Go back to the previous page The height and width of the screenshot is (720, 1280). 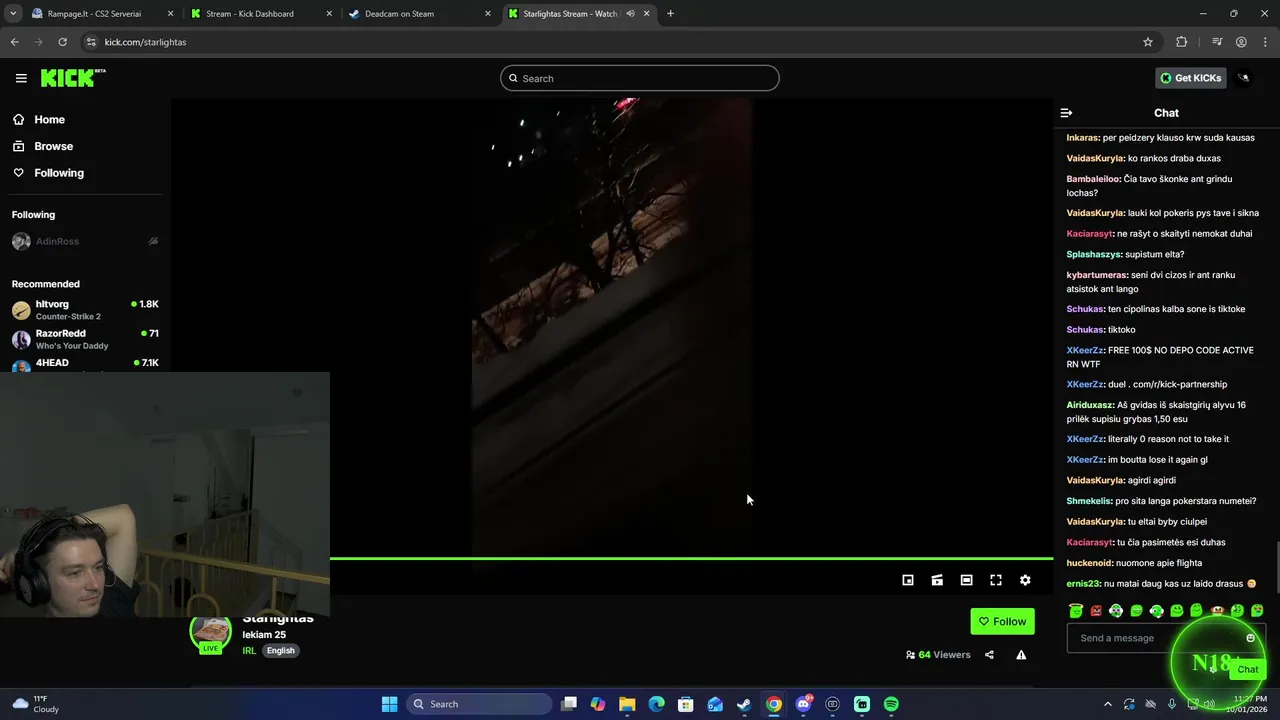click(x=14, y=42)
